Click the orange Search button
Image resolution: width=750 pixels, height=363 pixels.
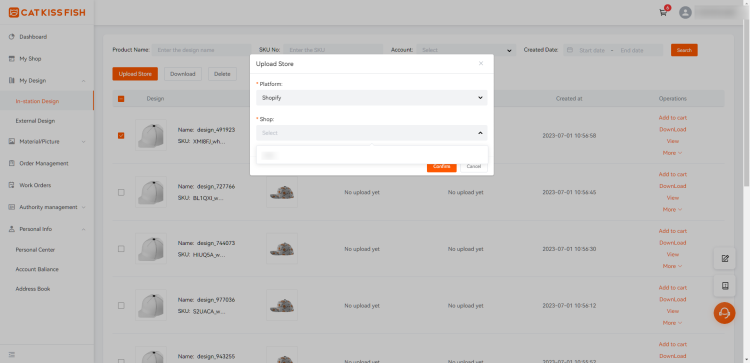(684, 50)
